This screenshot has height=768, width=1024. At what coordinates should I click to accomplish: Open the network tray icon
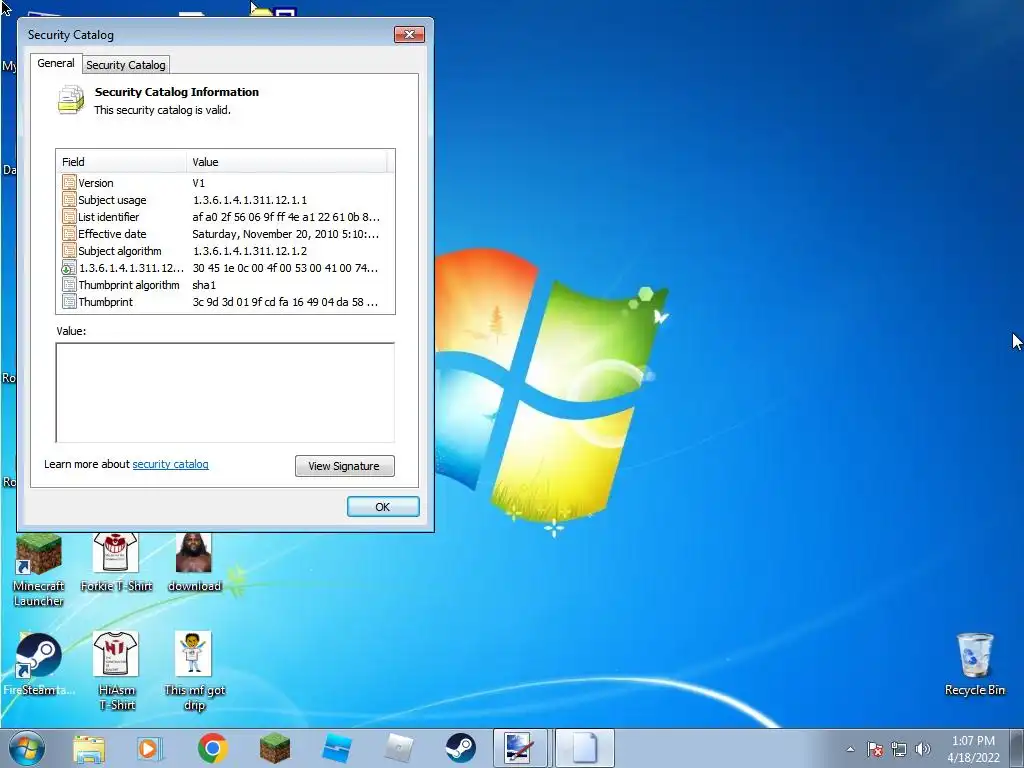[x=899, y=749]
